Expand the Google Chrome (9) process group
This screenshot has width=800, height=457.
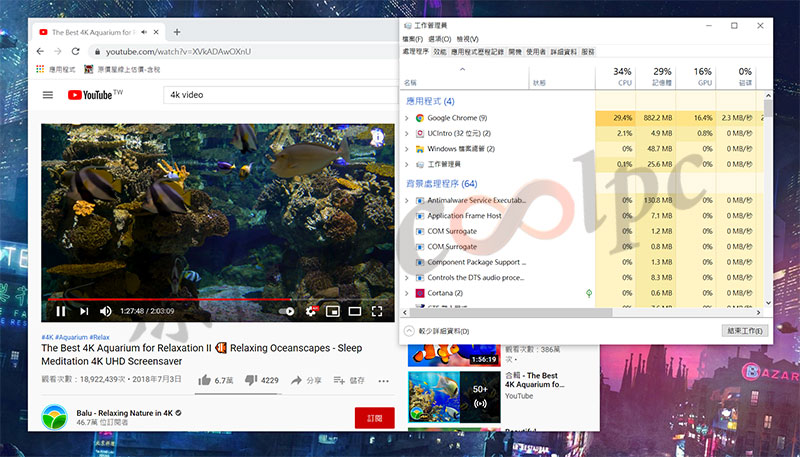(x=407, y=118)
